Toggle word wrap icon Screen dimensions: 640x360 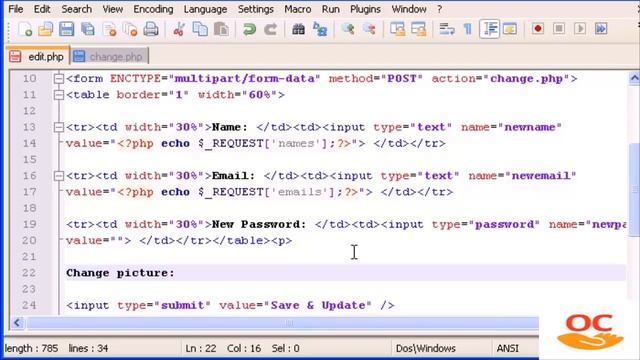click(x=447, y=29)
